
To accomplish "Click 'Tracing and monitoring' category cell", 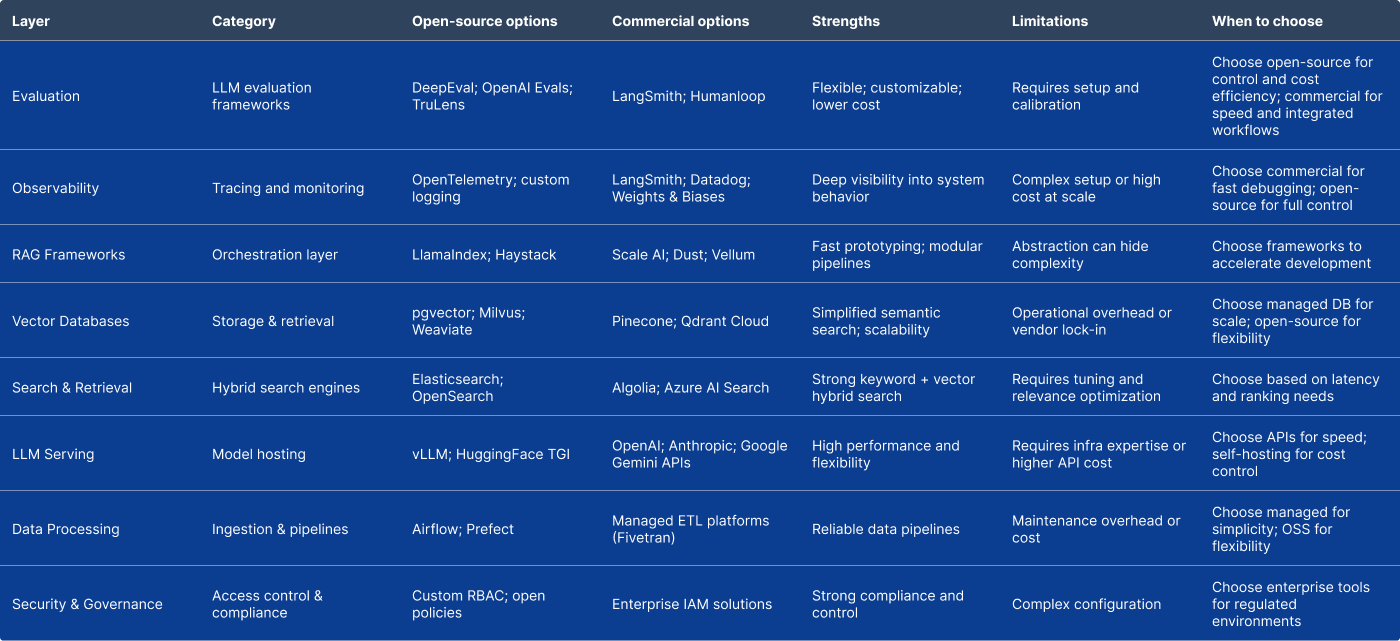I will (288, 188).
